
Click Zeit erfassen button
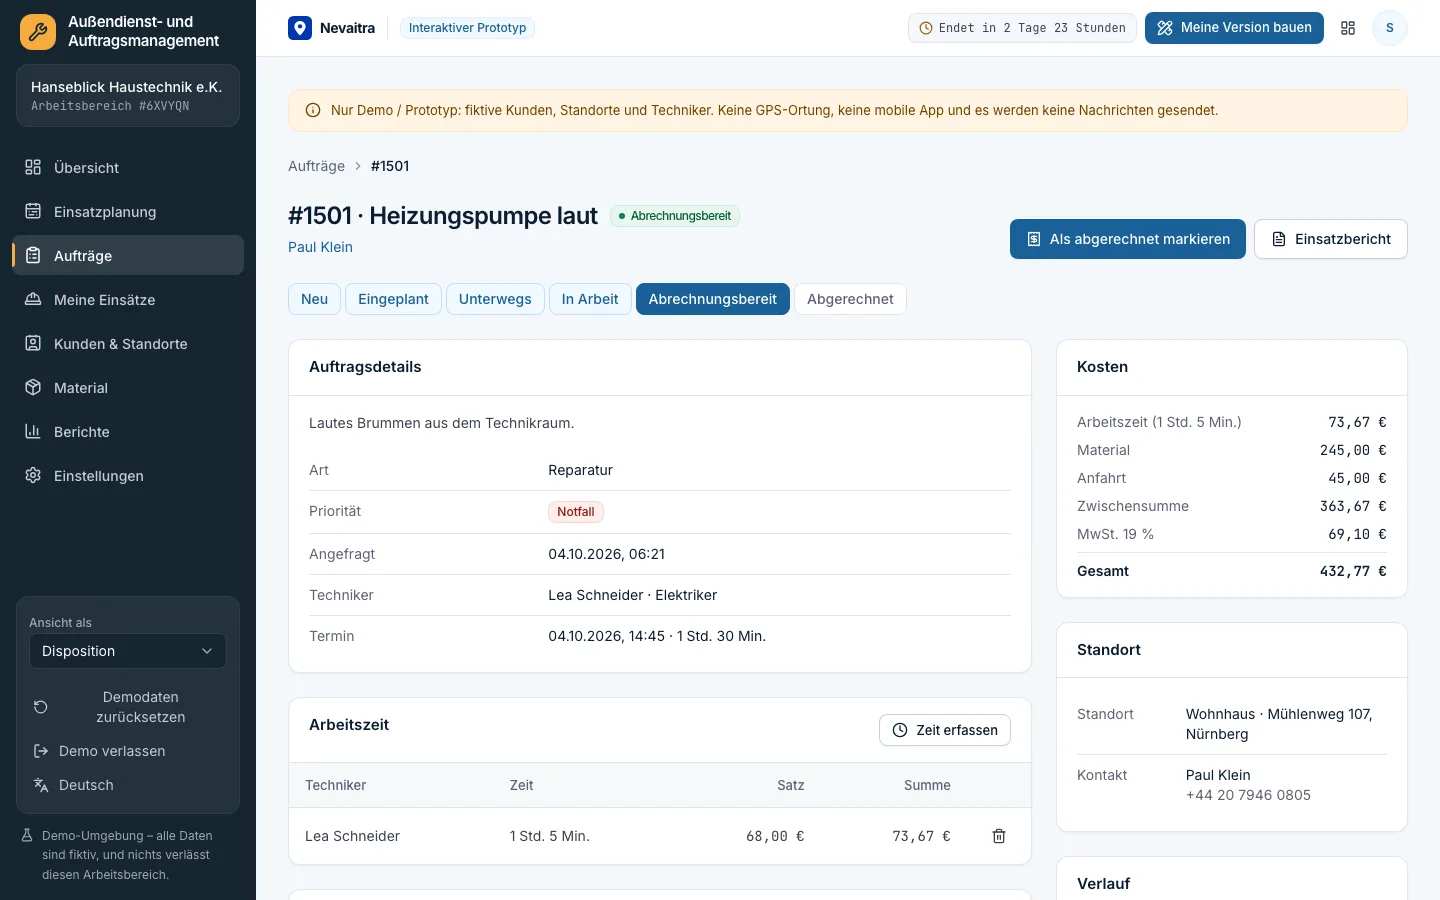tap(945, 730)
